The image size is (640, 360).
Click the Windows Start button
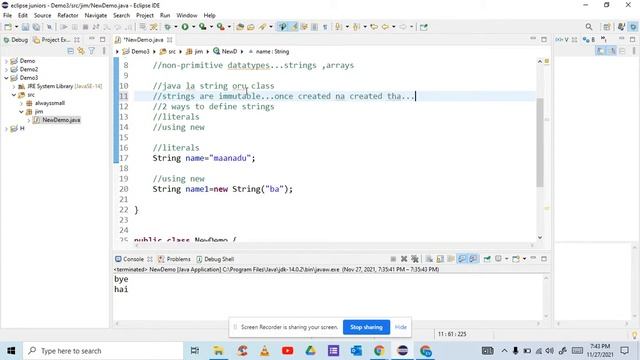[x=11, y=351]
